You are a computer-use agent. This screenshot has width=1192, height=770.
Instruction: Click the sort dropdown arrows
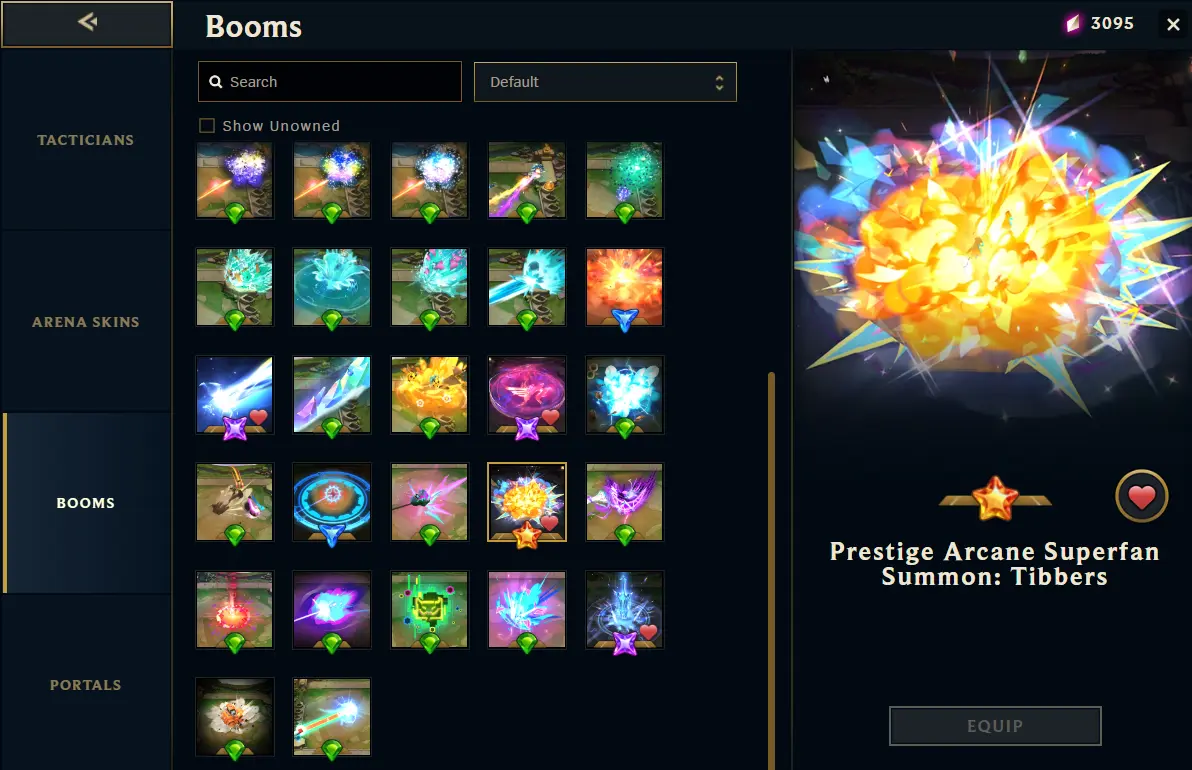[719, 82]
